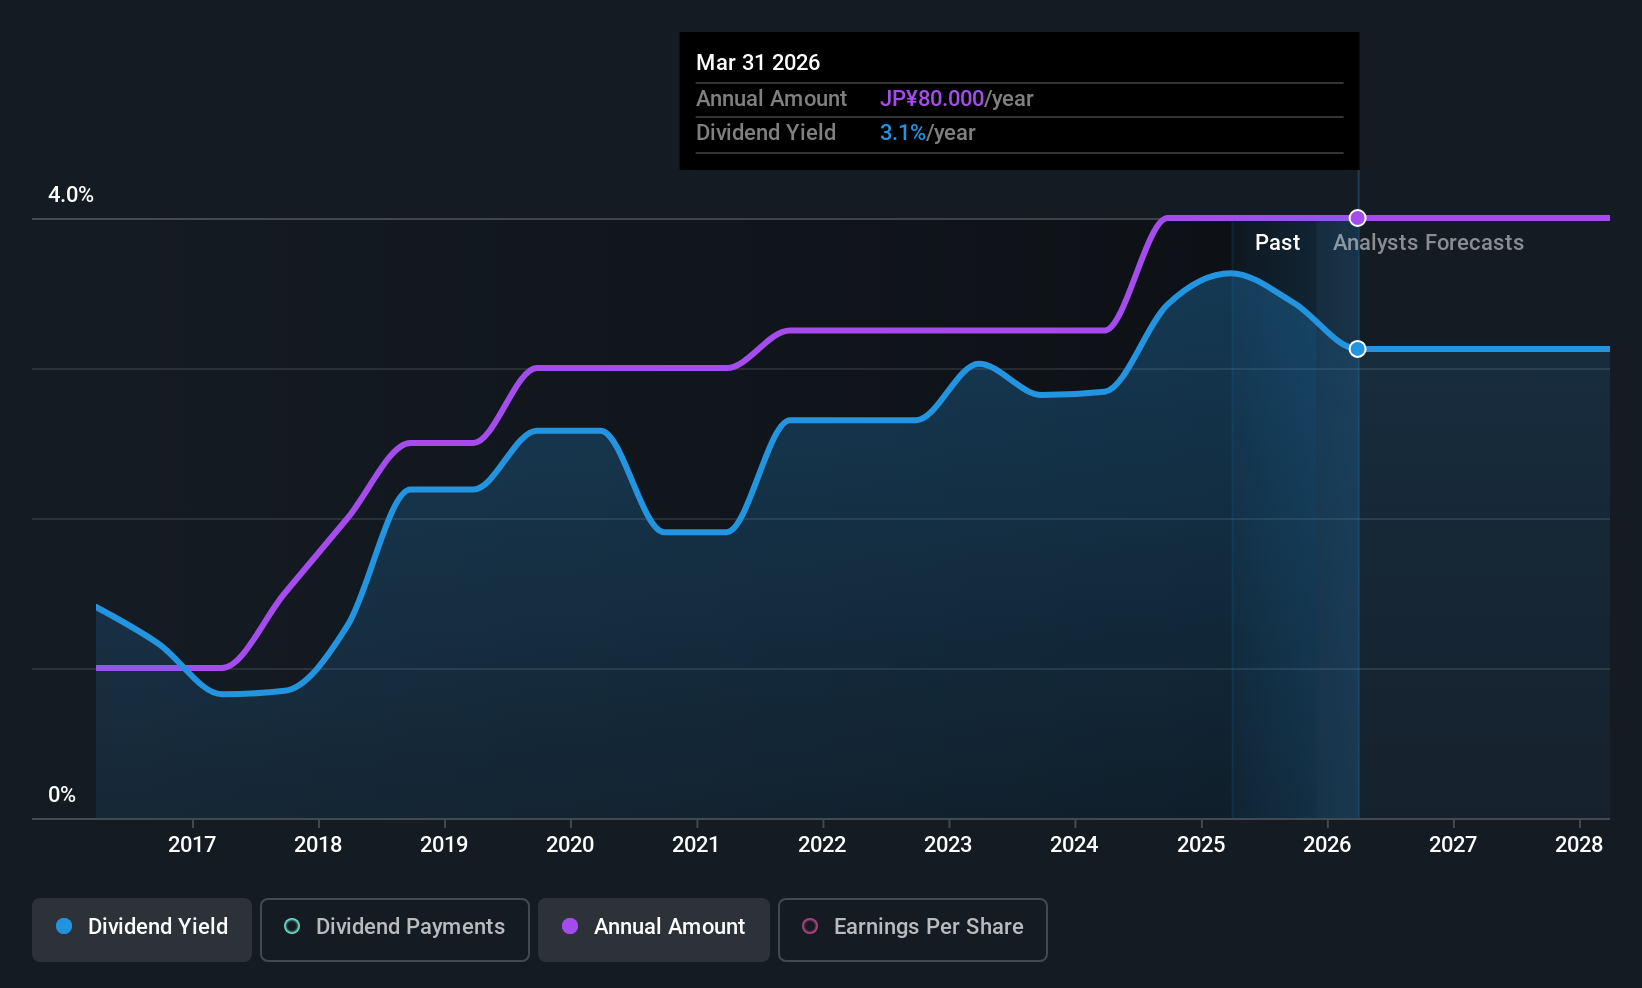Click the JP¥80.000/year tooltip value
This screenshot has height=988, width=1642.
(956, 99)
